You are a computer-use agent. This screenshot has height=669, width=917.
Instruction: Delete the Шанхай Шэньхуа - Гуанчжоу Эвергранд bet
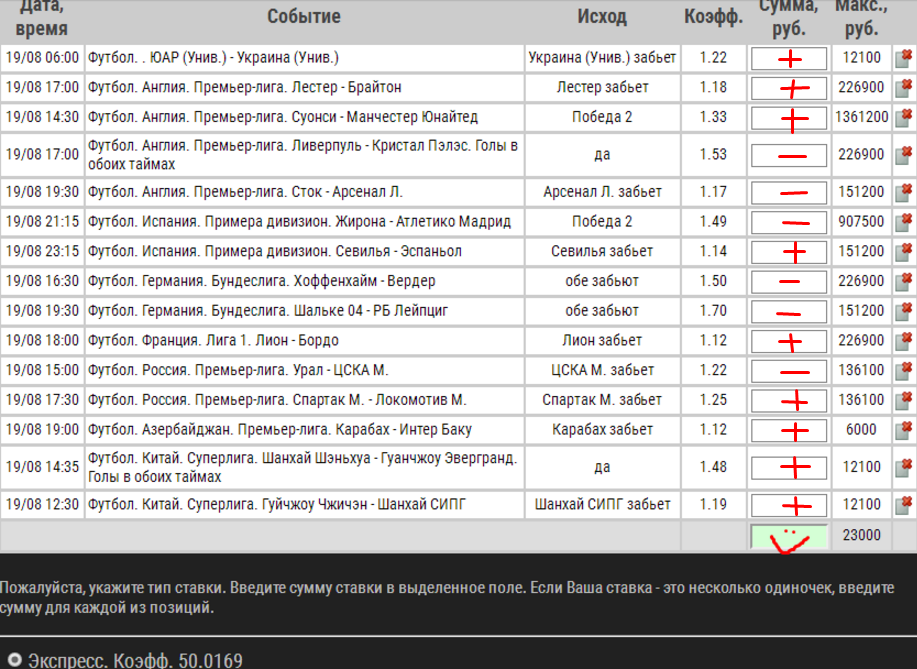[x=904, y=467]
